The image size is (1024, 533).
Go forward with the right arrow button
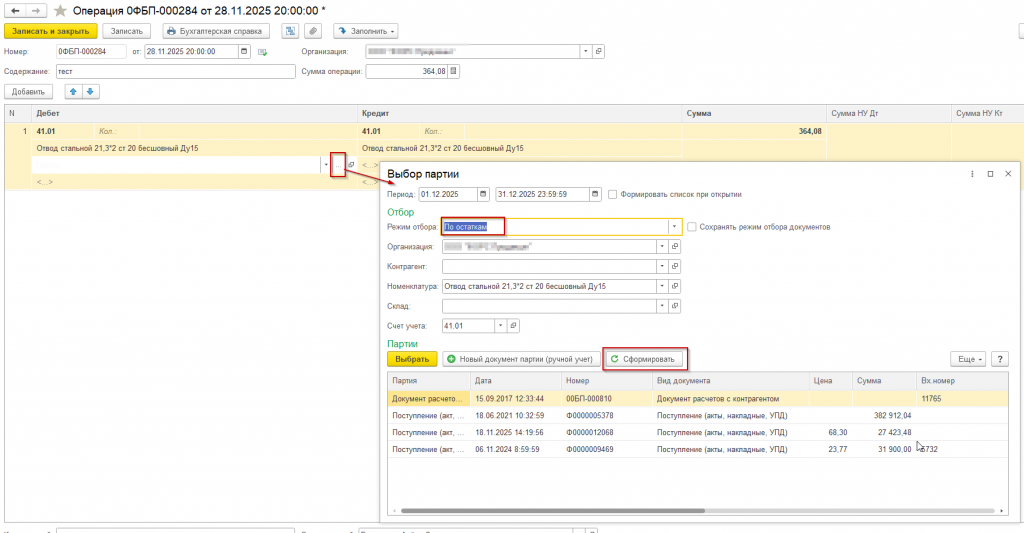[36, 10]
